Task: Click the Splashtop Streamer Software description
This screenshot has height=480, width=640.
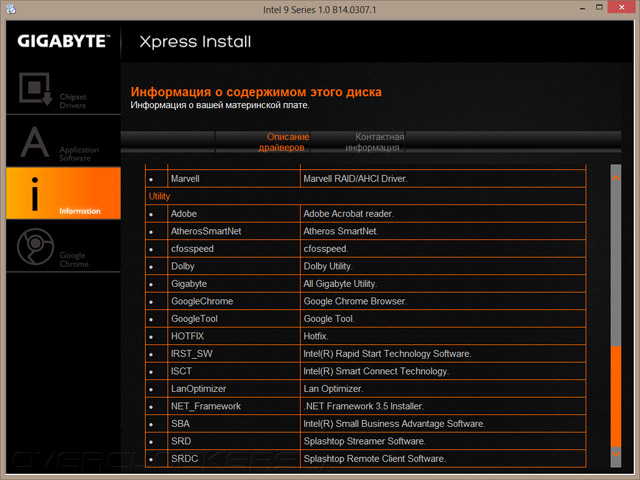Action: [x=364, y=442]
